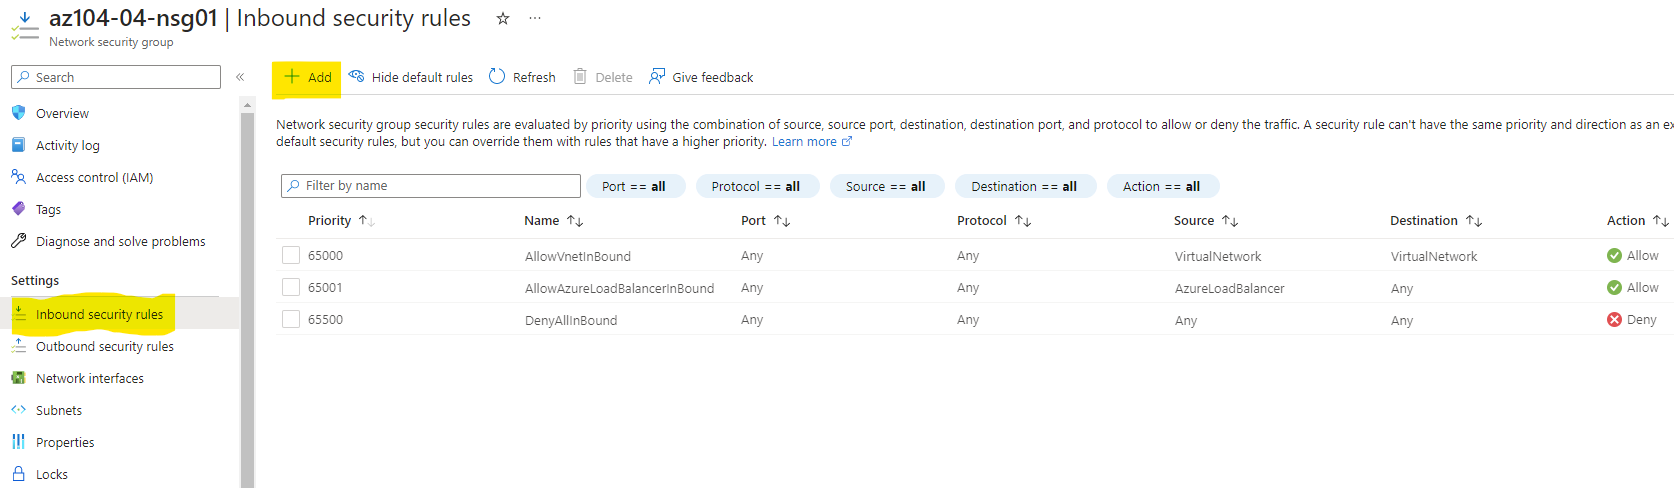Click the Subnets icon

click(x=18, y=410)
